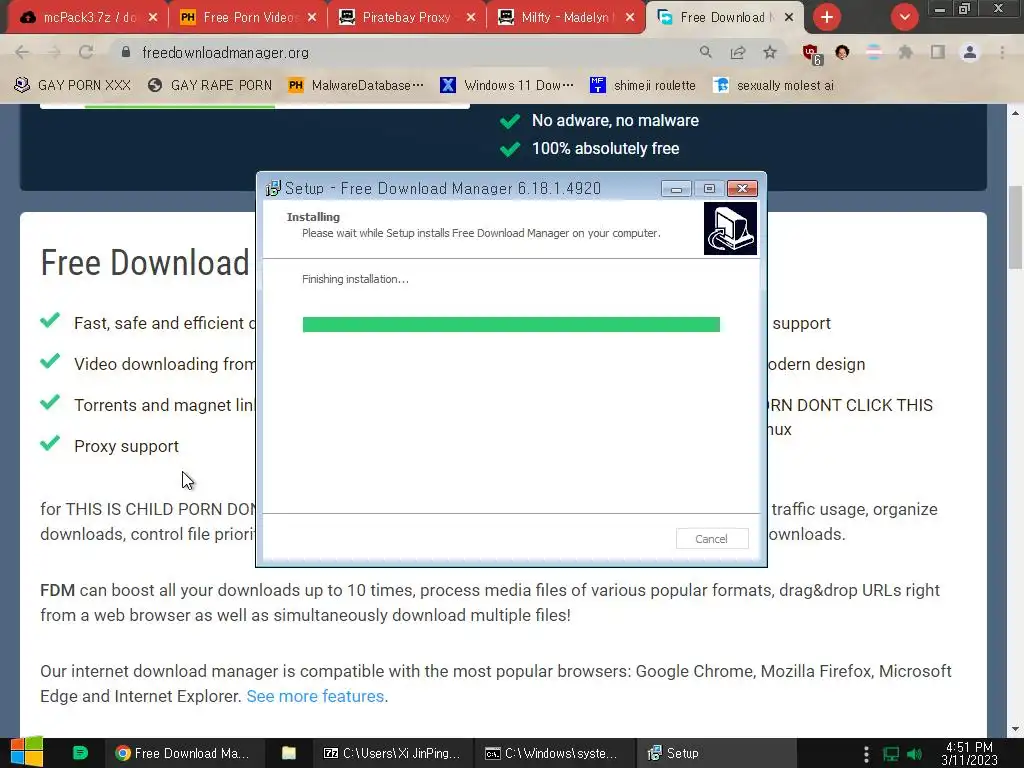Click the browser forward arrow
Image resolution: width=1024 pixels, height=768 pixels.
[54, 52]
